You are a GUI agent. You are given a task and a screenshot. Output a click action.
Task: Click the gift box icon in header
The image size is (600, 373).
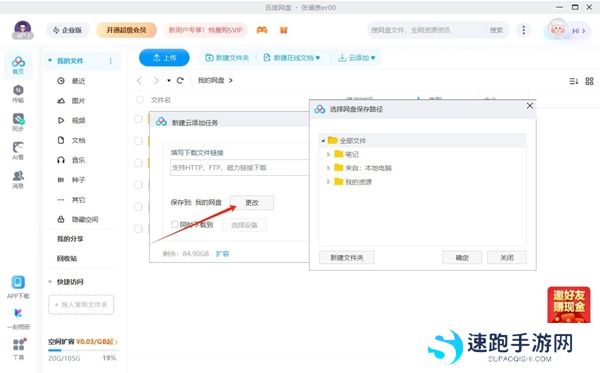(284, 30)
